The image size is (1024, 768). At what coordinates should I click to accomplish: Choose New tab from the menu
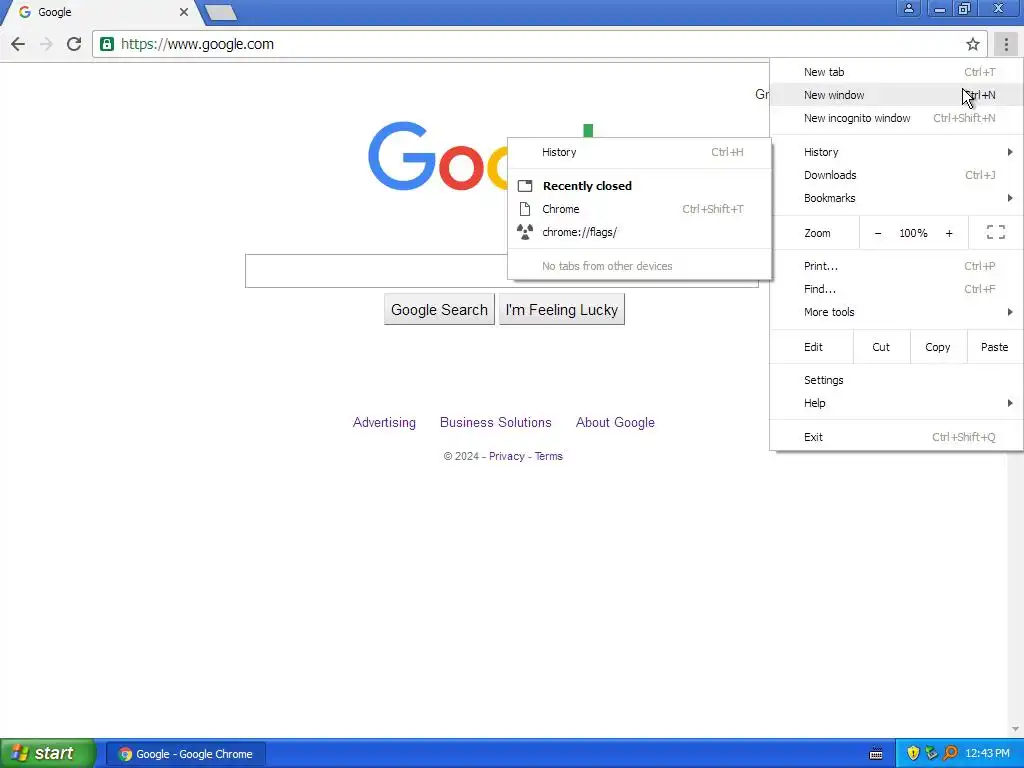tap(896, 72)
